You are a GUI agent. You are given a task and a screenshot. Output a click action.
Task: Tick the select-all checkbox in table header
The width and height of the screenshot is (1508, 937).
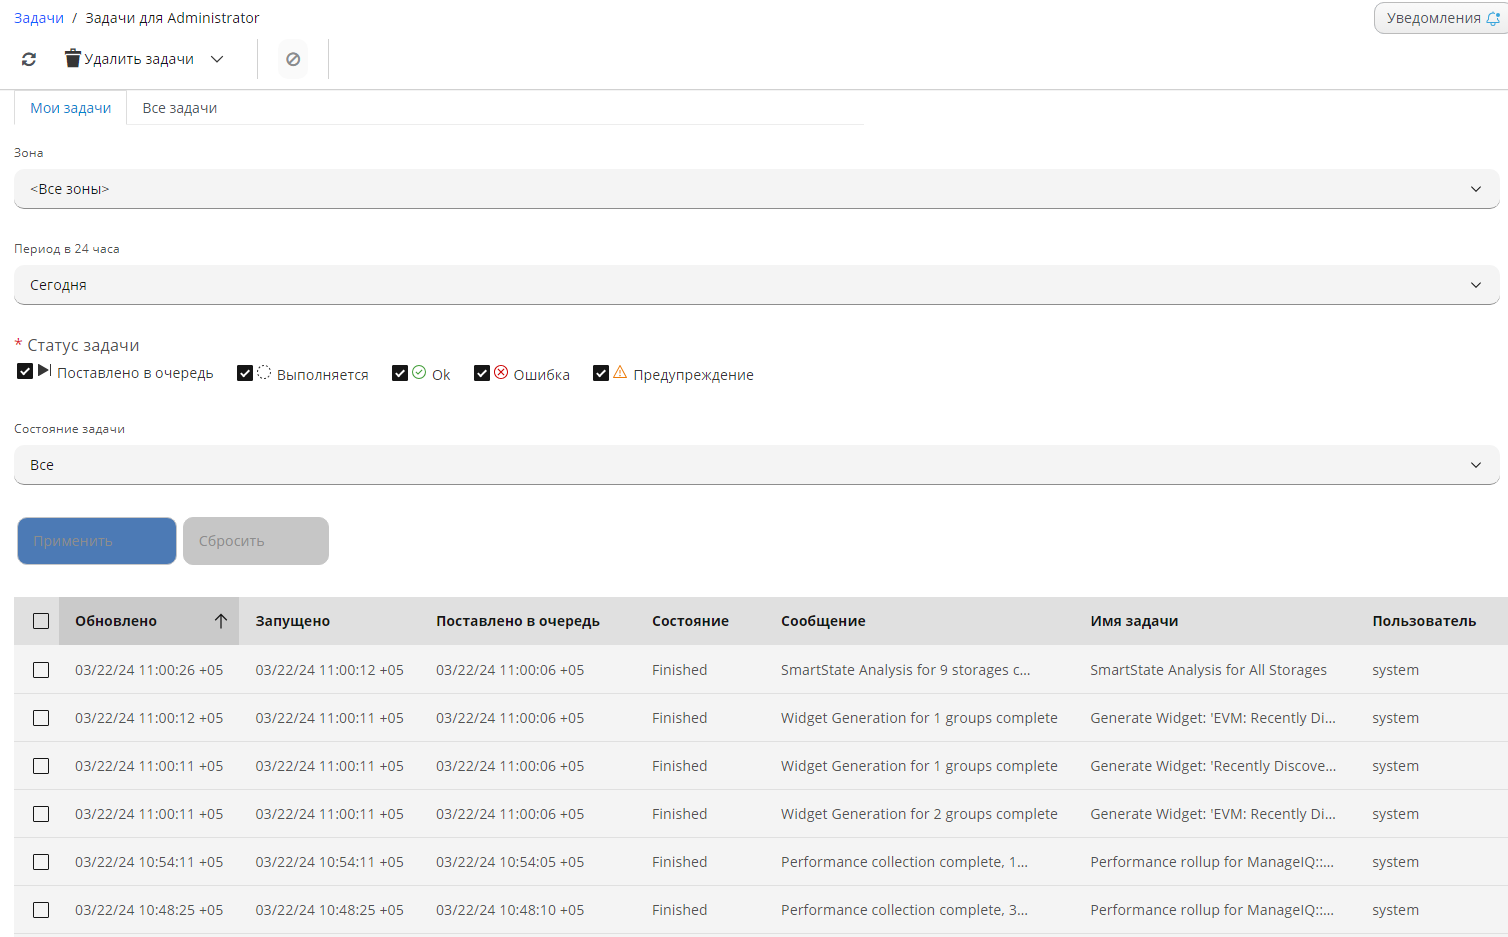pos(41,621)
